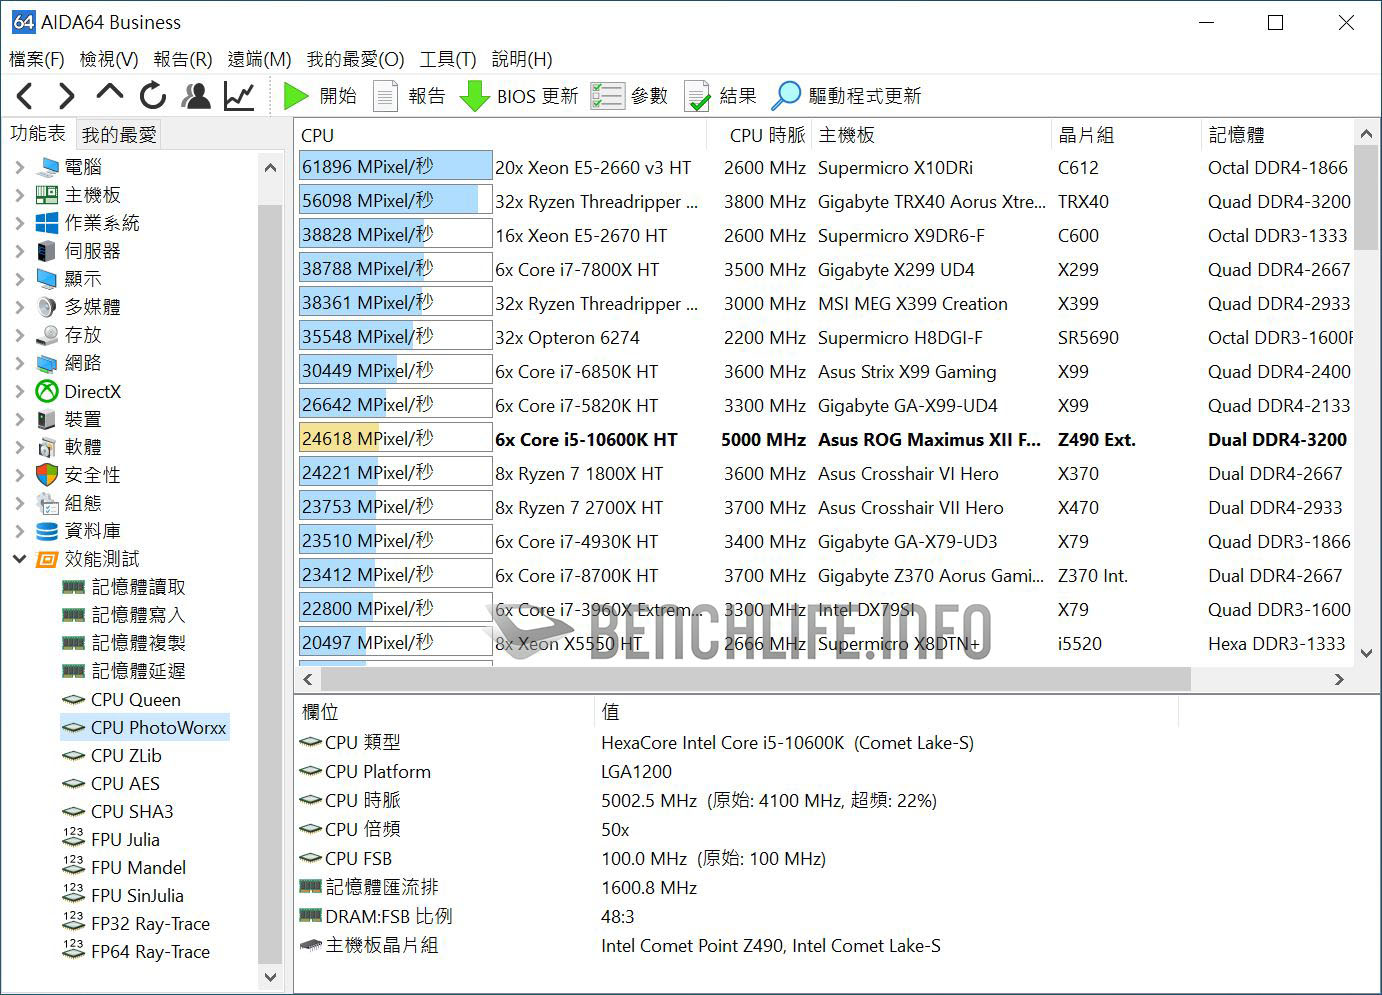The image size is (1382, 995).
Task: Click the green Start benchmark play icon
Action: [295, 96]
